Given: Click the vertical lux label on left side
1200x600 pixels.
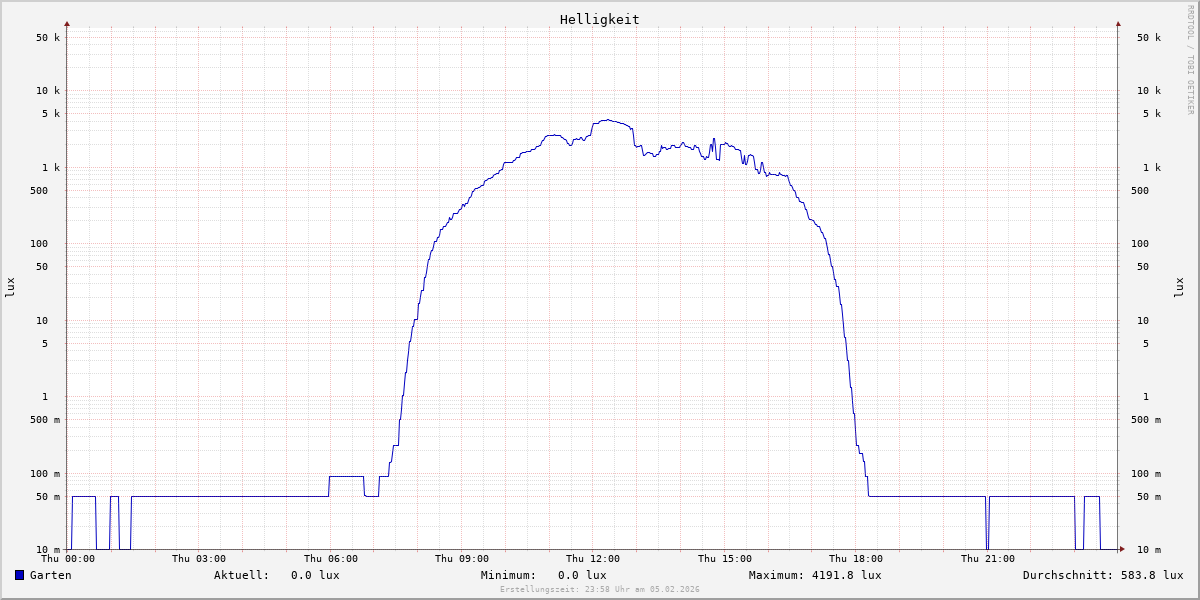Looking at the screenshot, I should coord(10,287).
